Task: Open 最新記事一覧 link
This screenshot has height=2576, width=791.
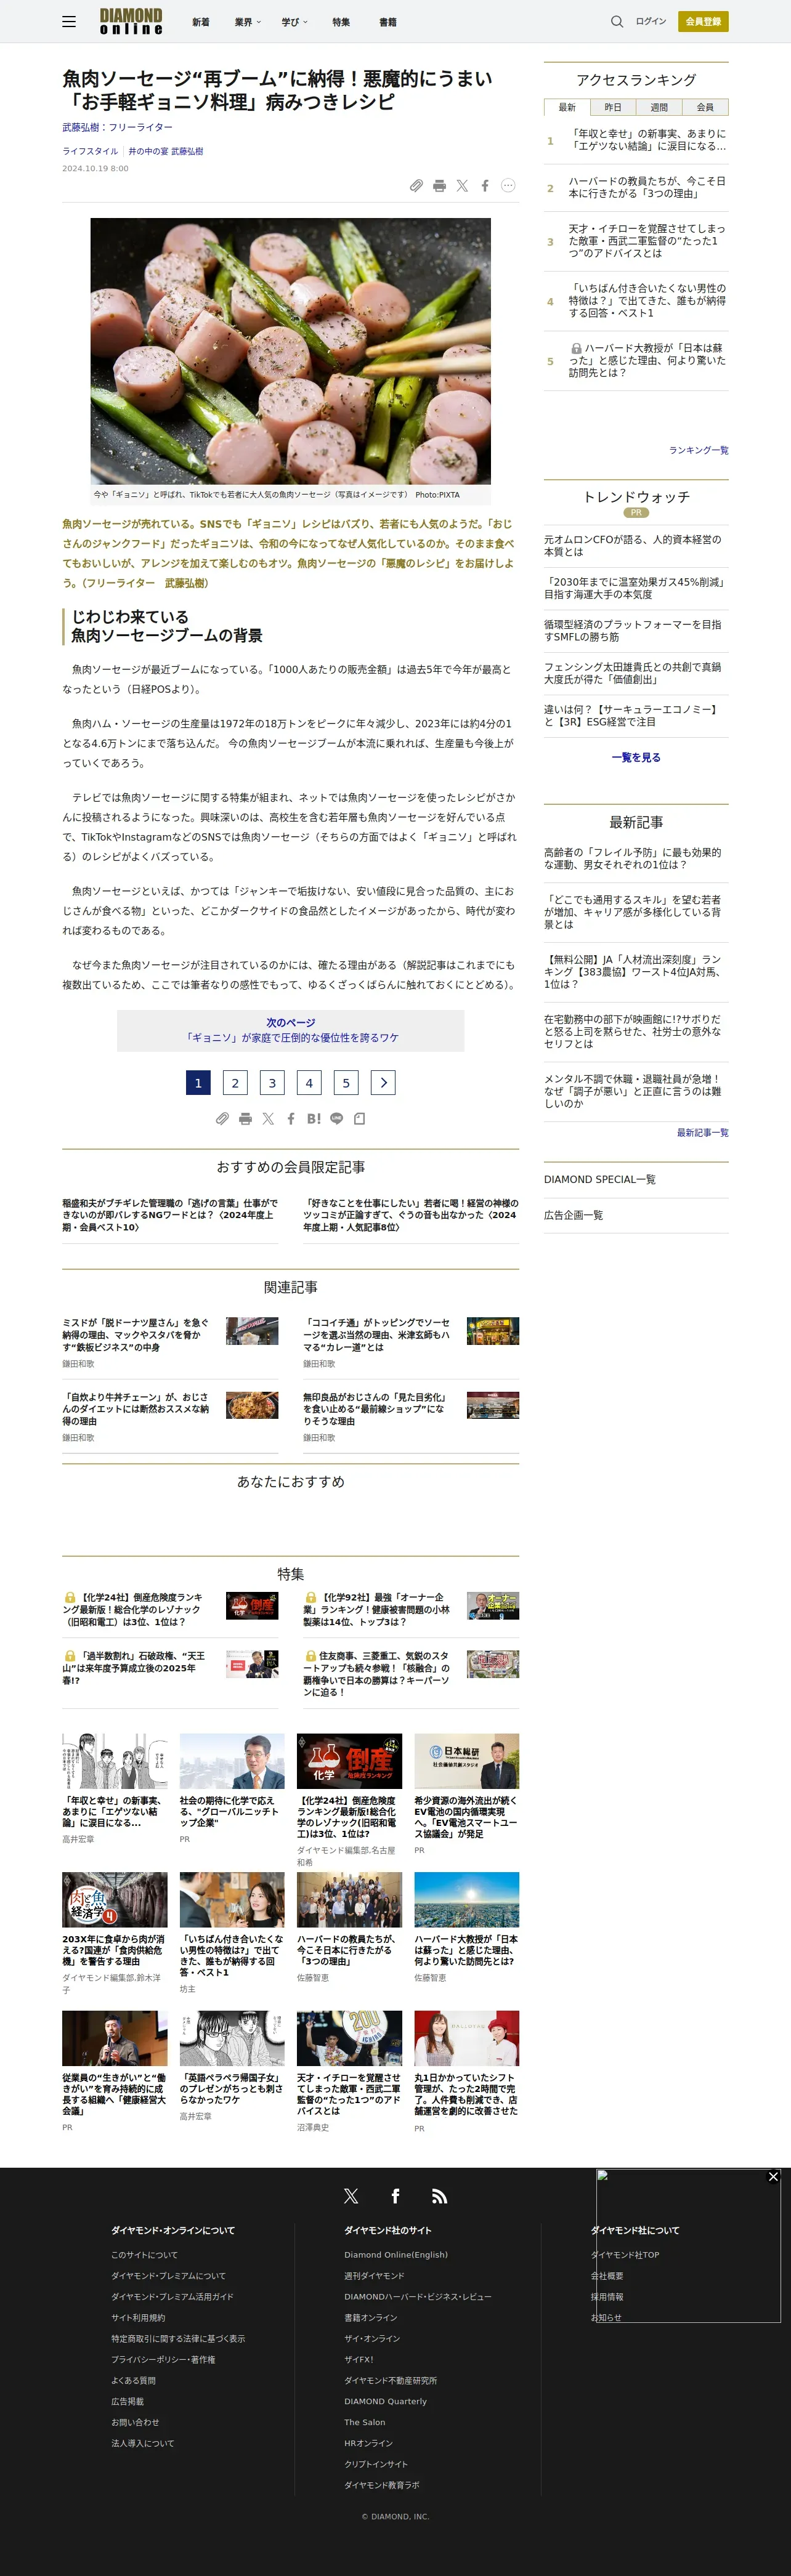Action: 703,1132
